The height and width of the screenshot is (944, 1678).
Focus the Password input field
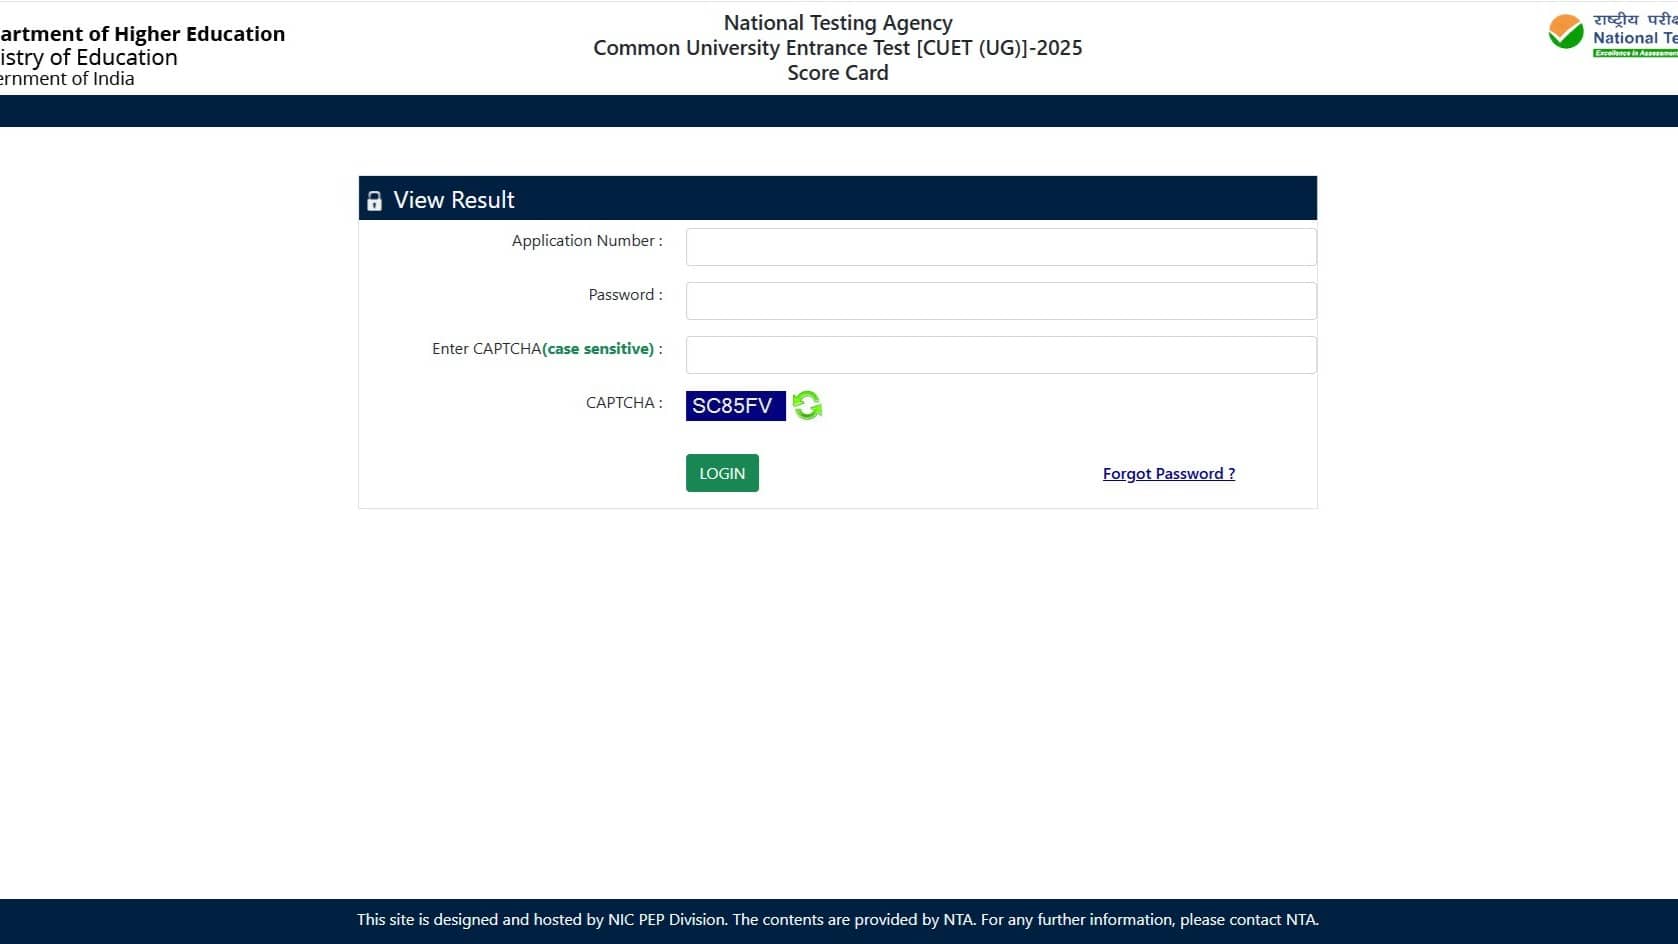[x=1001, y=301]
